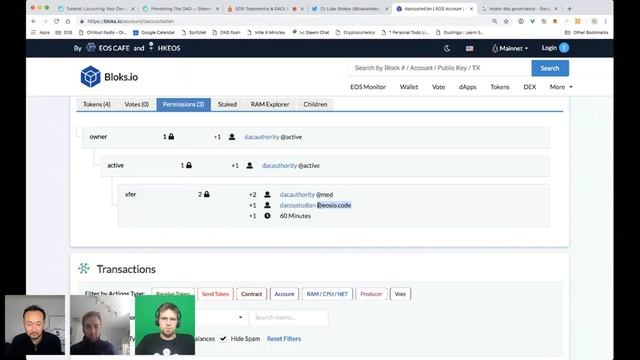Filter by Producer actions
The height and width of the screenshot is (360, 640).
click(x=371, y=294)
